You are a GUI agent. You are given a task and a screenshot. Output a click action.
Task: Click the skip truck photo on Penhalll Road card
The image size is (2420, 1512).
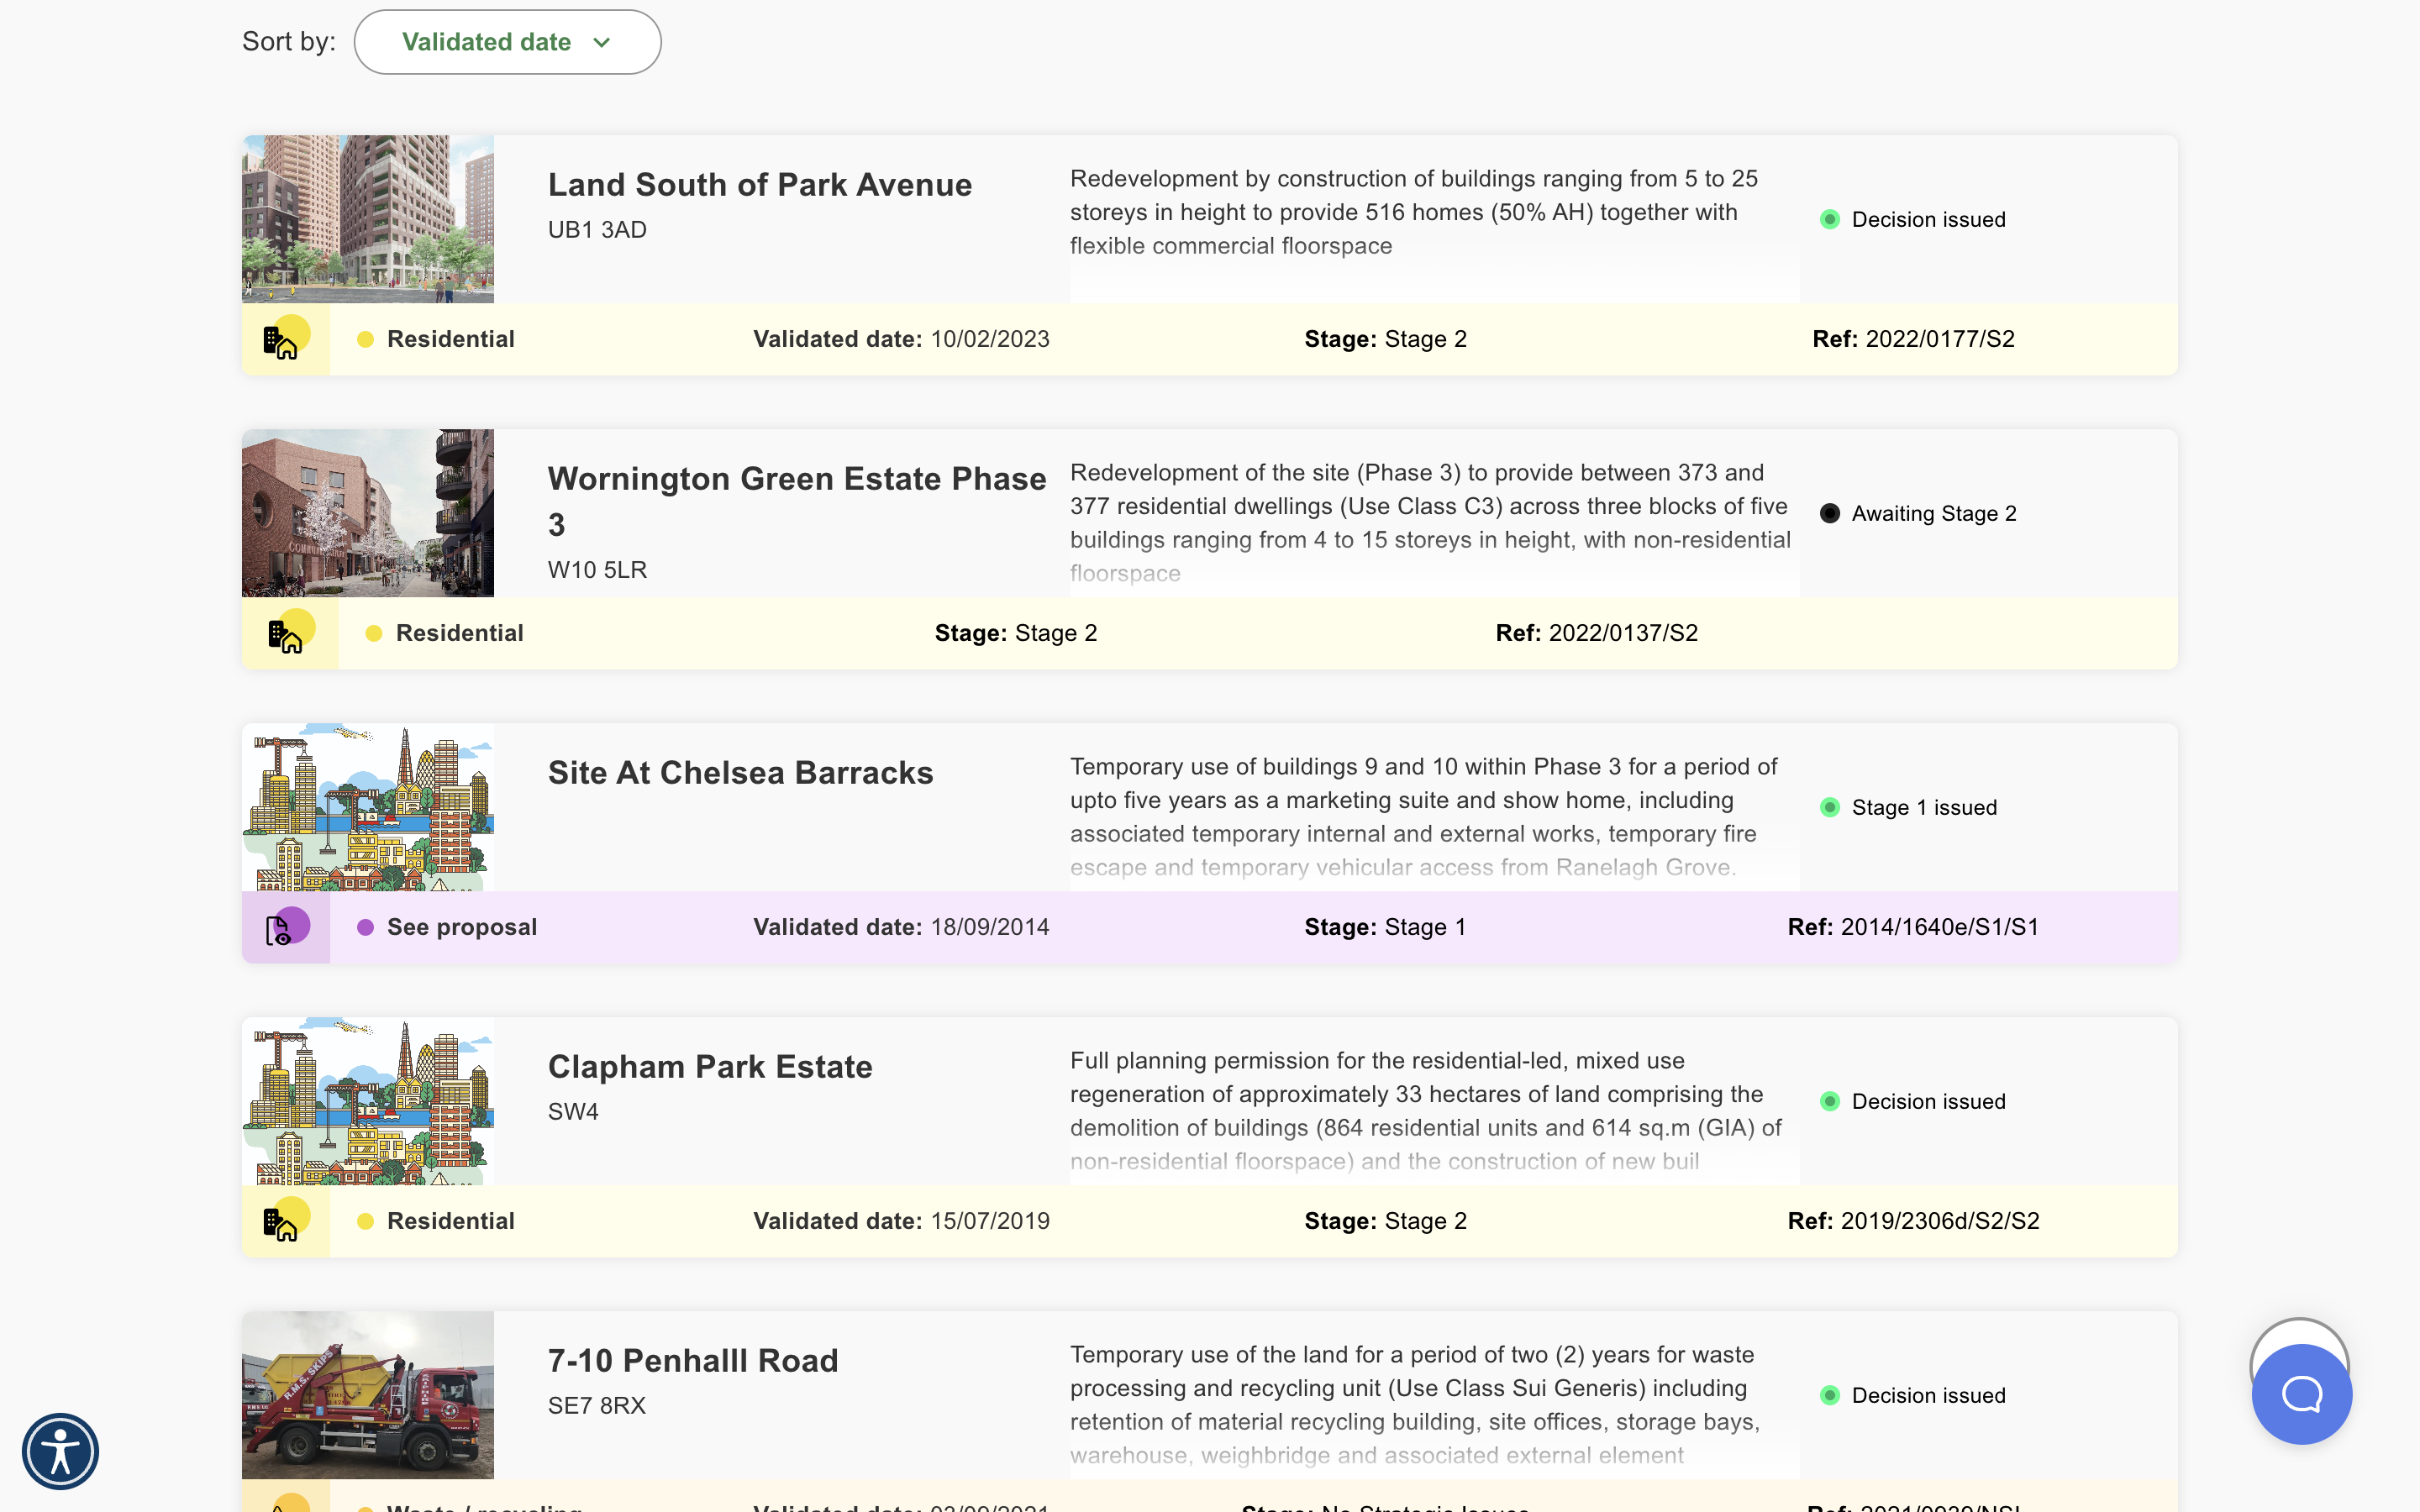point(368,1394)
